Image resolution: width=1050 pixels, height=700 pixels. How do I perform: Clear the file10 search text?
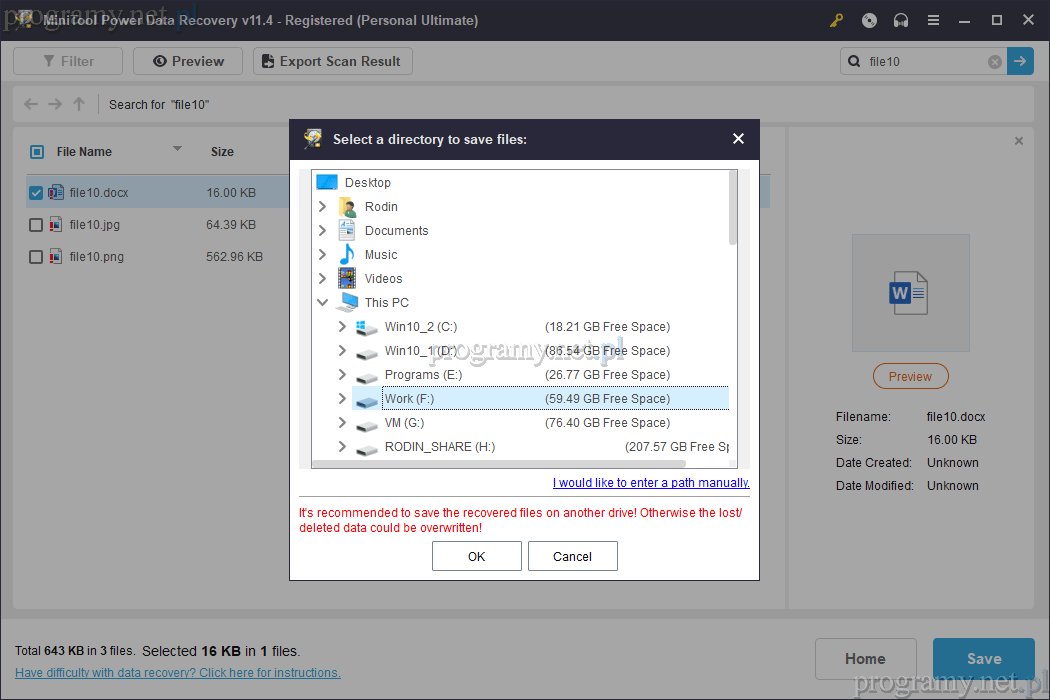tap(995, 62)
